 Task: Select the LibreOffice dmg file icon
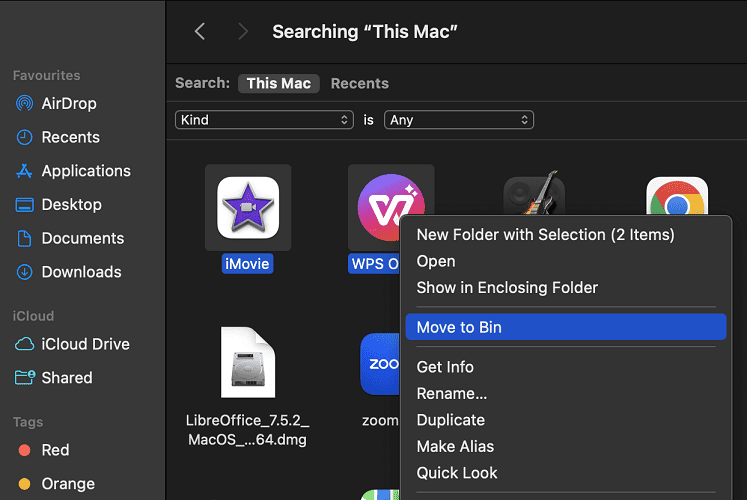click(247, 362)
